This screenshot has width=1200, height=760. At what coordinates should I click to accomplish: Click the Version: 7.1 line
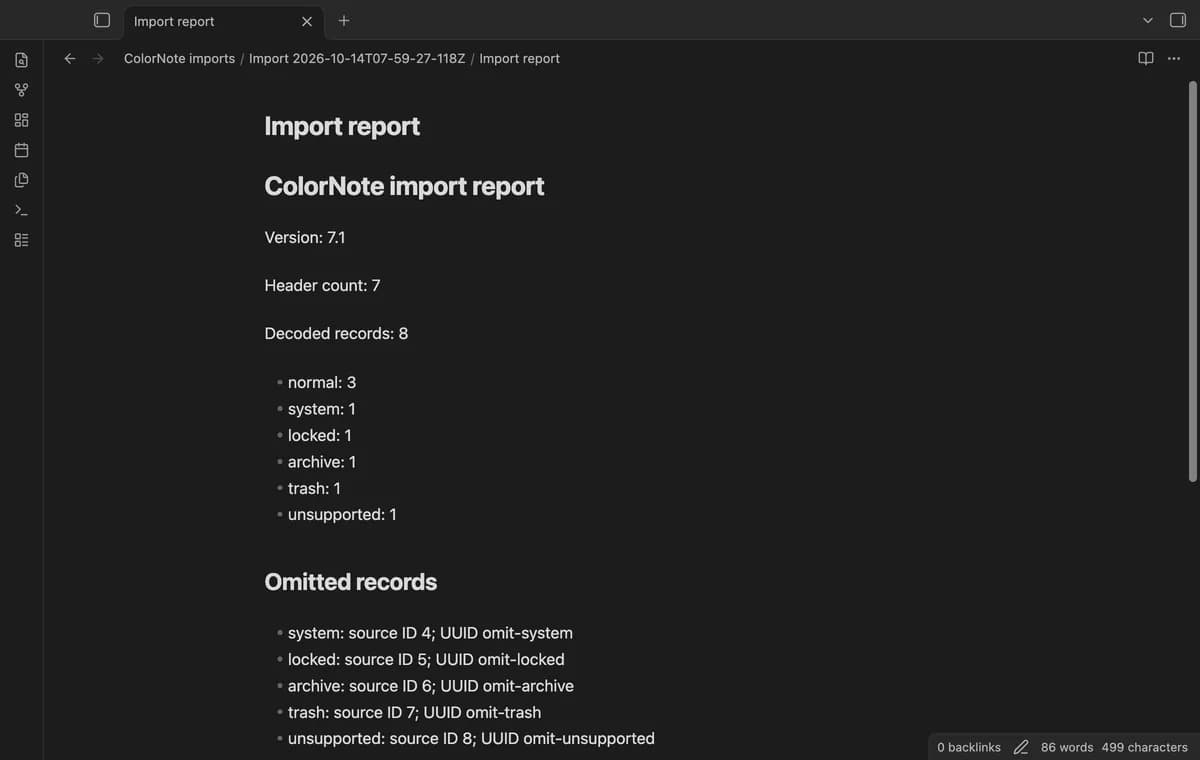[x=305, y=237]
